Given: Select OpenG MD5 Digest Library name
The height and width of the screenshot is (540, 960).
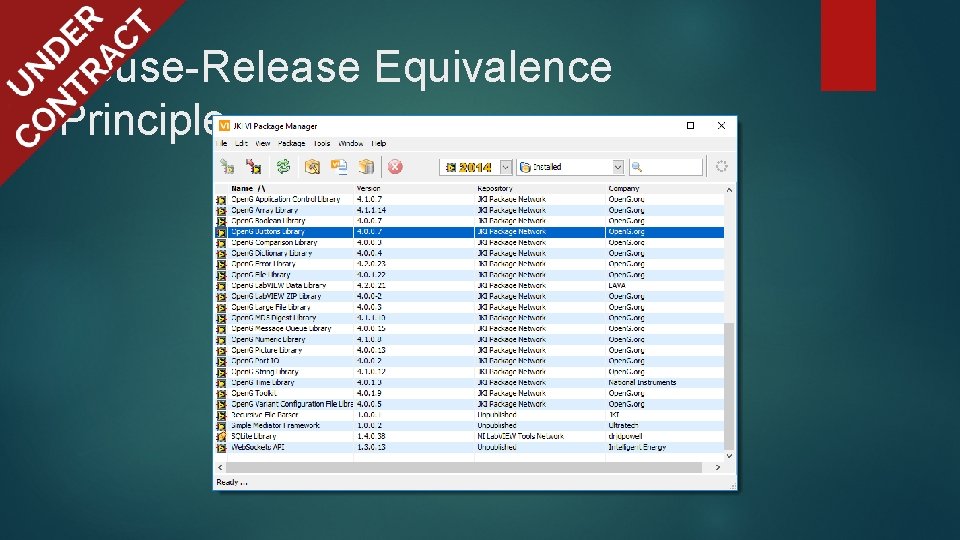Looking at the screenshot, I should click(274, 318).
